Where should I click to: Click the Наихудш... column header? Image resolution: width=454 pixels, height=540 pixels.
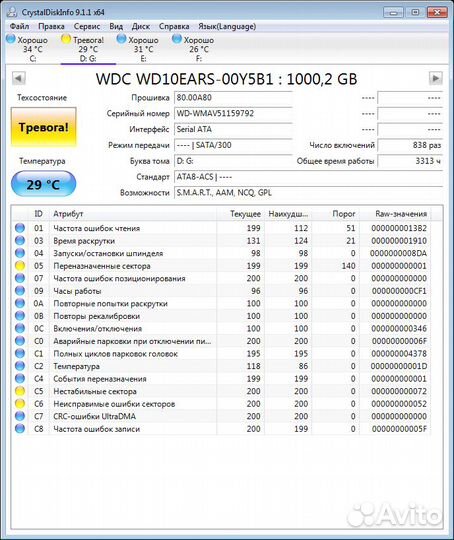click(288, 214)
